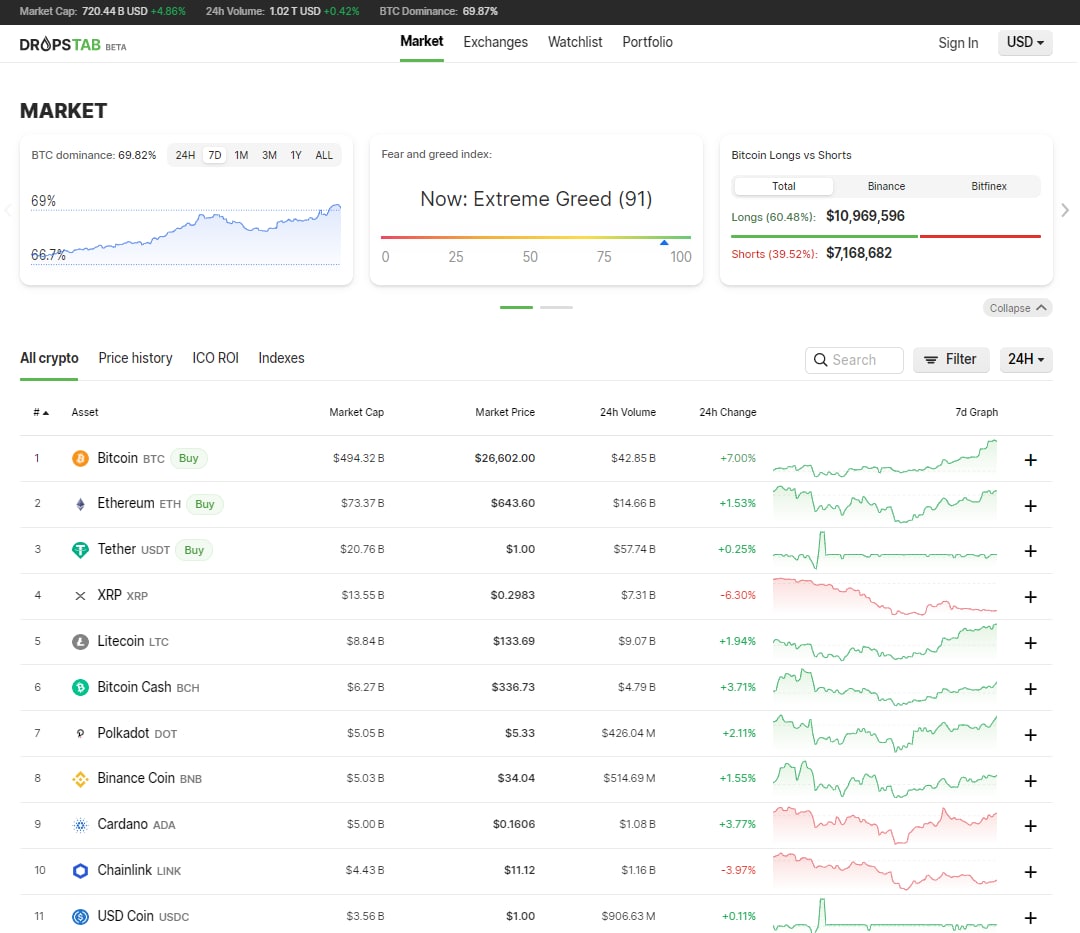Open the Market tab

click(x=422, y=42)
